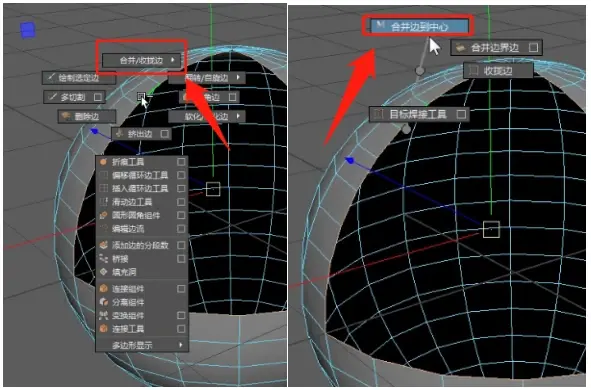Click the 插入循环边工具 grid icon
This screenshot has width=591, height=390.
click(104, 188)
